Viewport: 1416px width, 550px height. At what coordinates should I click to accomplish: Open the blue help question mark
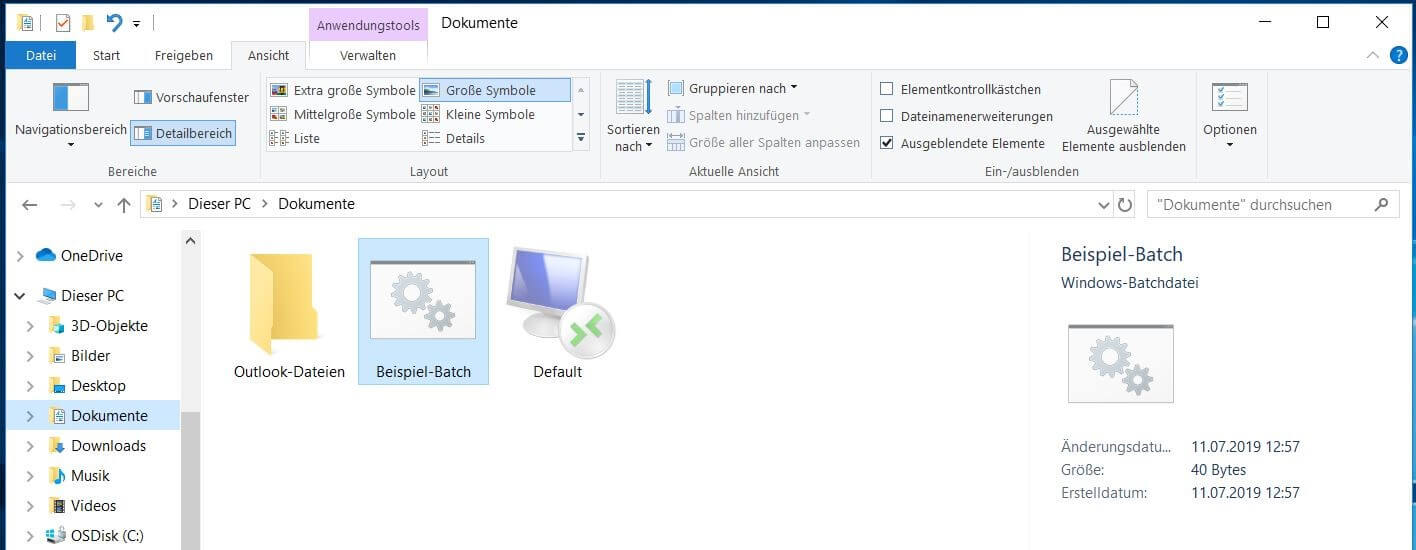[x=1399, y=55]
